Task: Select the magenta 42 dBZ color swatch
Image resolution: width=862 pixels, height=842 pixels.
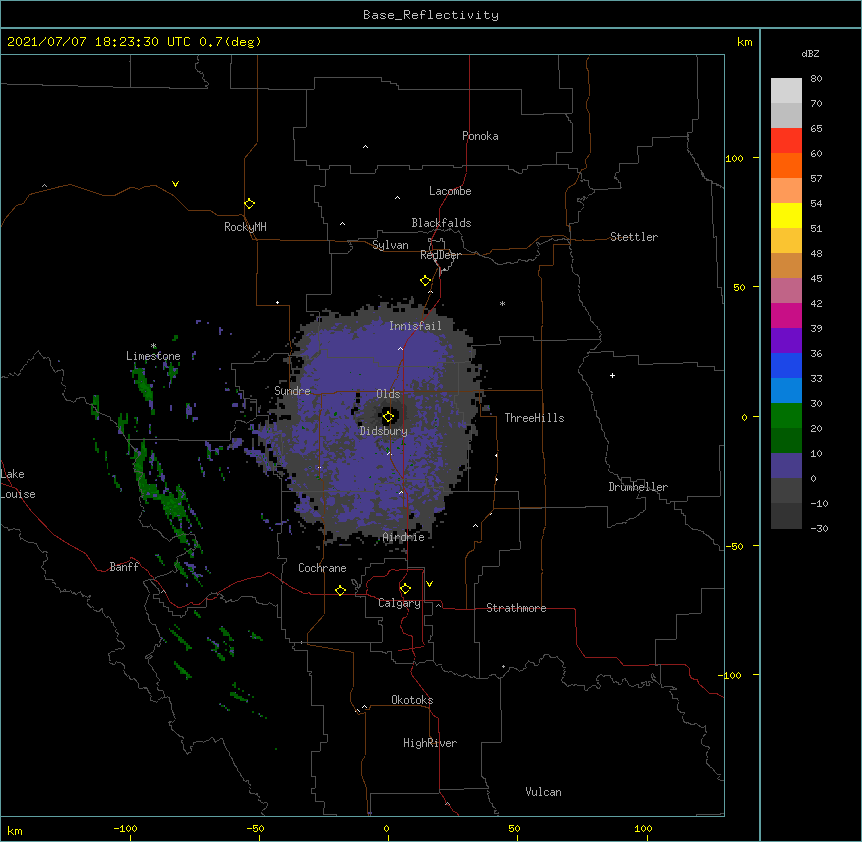Action: click(x=786, y=315)
